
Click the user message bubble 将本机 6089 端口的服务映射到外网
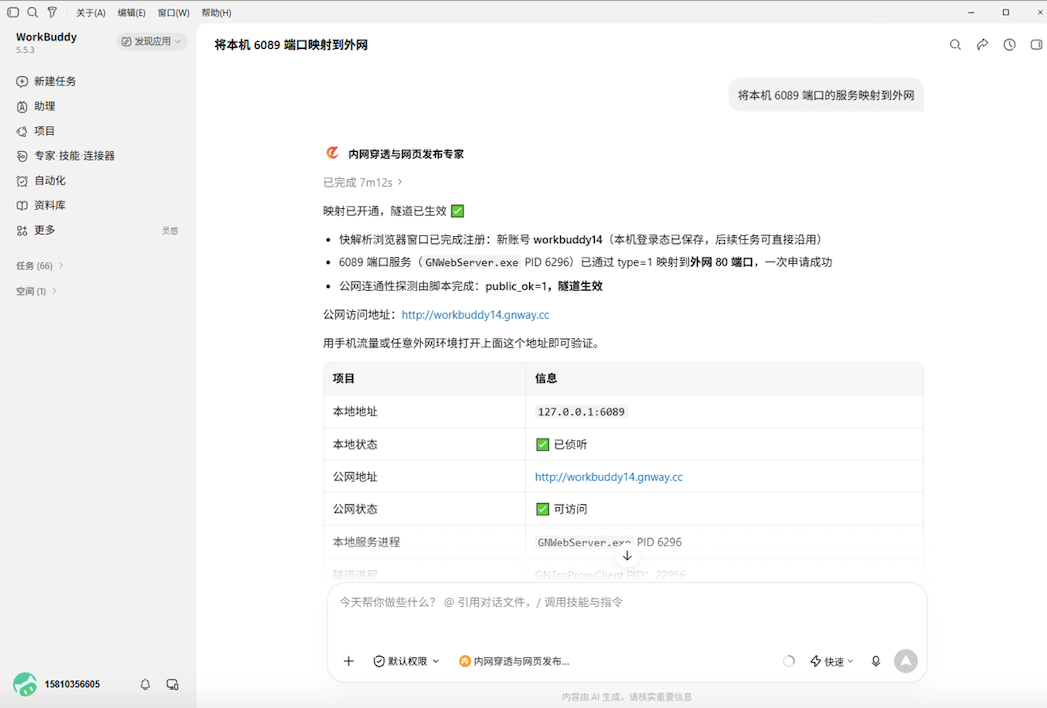click(826, 95)
